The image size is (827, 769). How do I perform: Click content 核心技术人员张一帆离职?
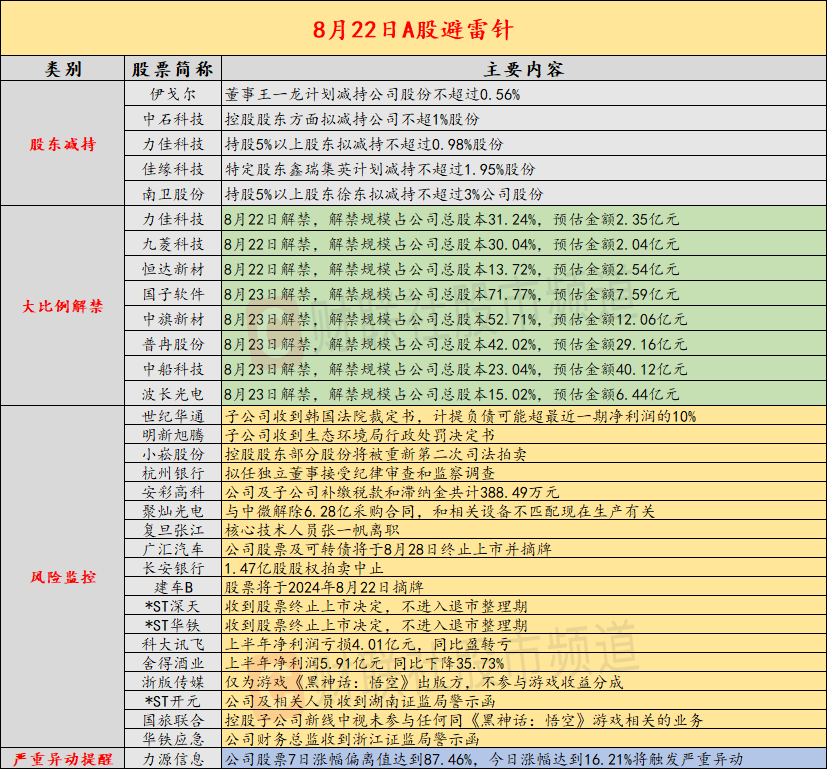[x=312, y=530]
